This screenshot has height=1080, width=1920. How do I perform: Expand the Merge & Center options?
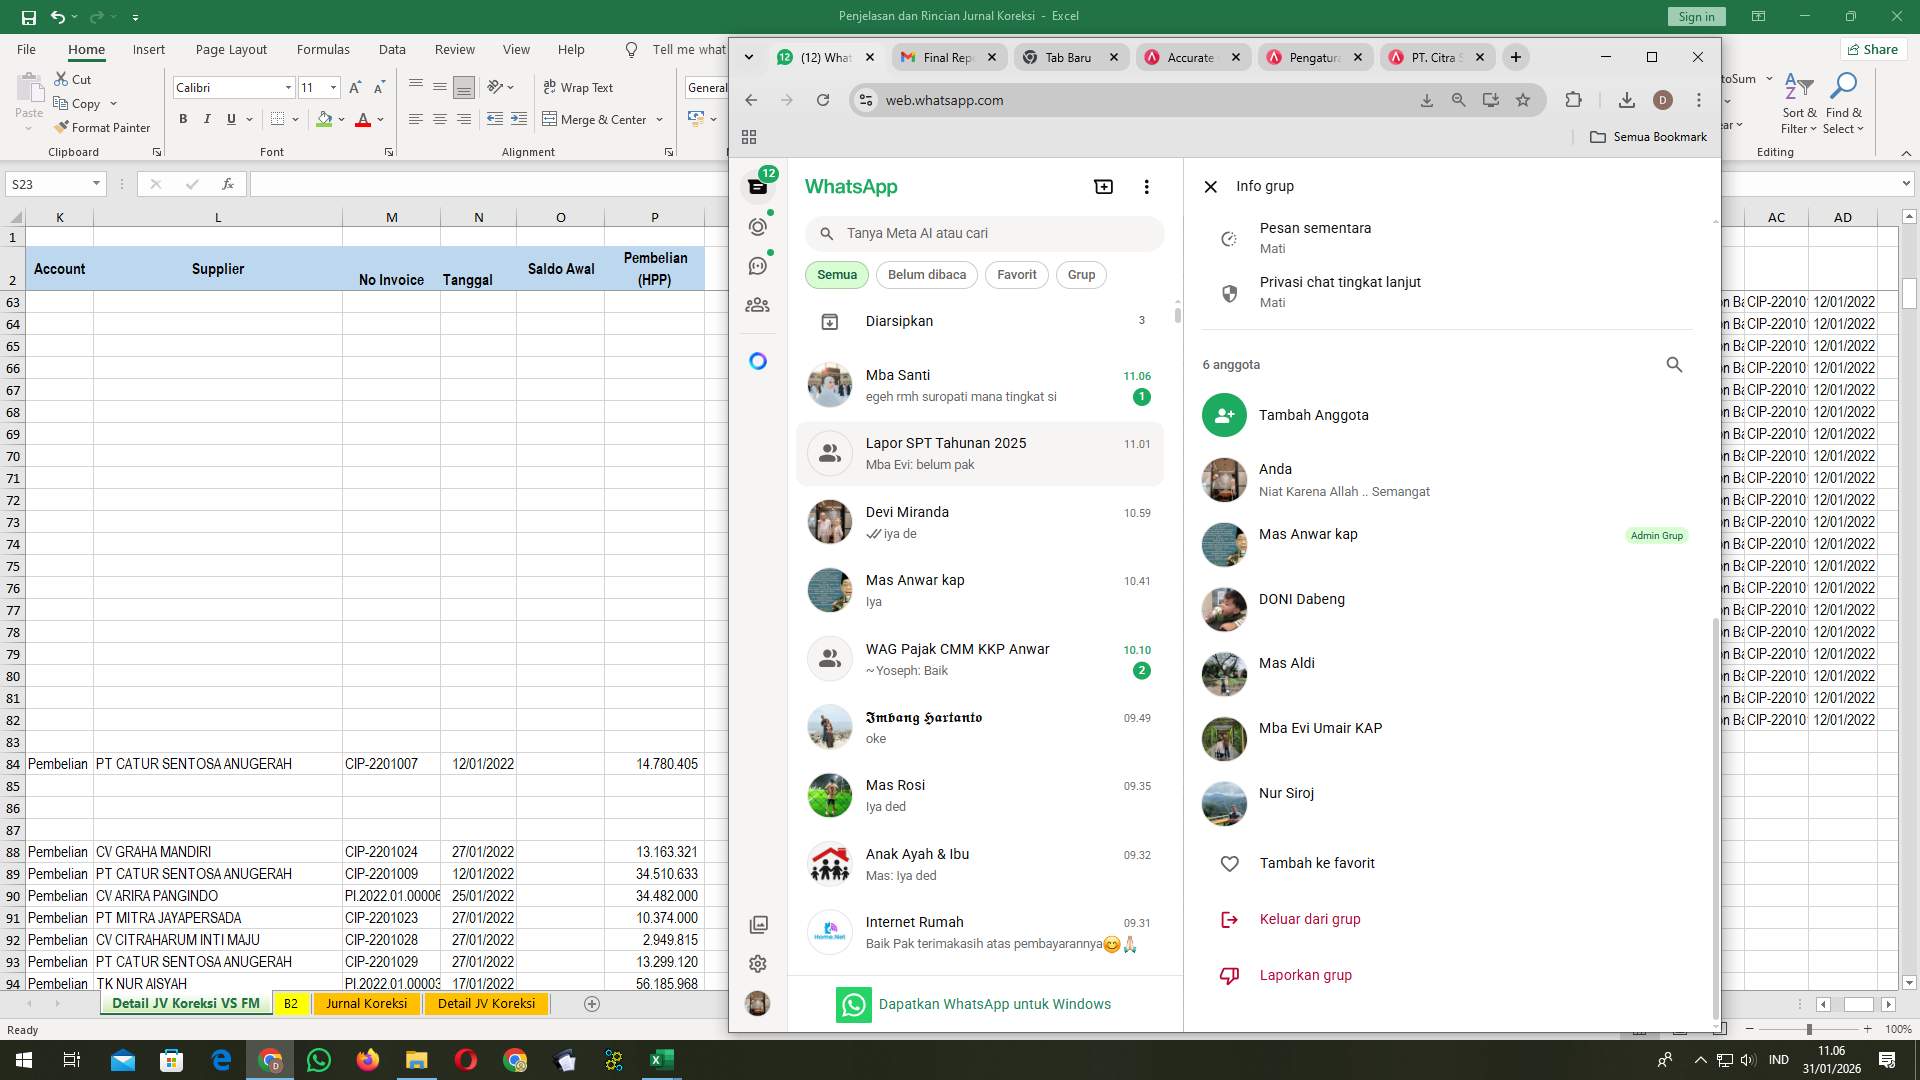point(659,119)
